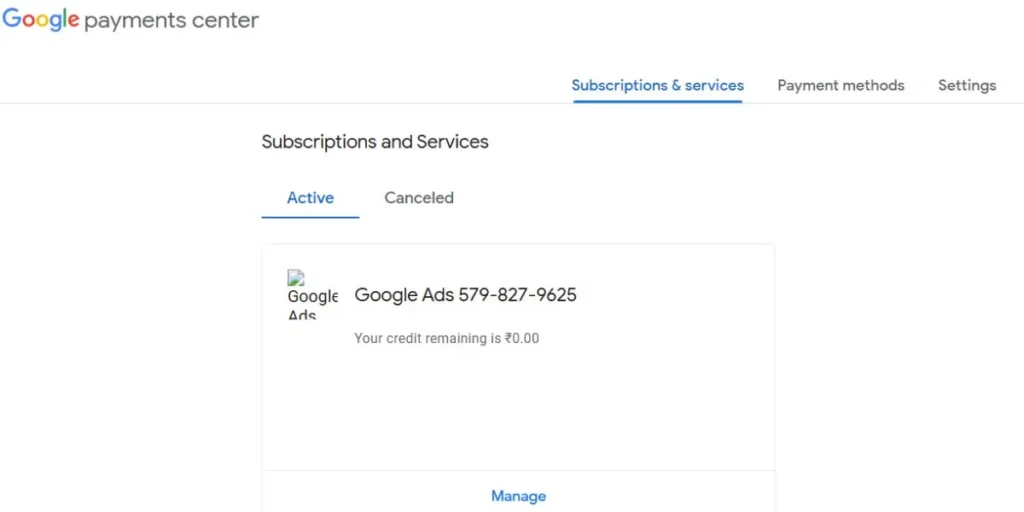
Task: Click the Manage link for Google Ads
Action: coord(518,496)
